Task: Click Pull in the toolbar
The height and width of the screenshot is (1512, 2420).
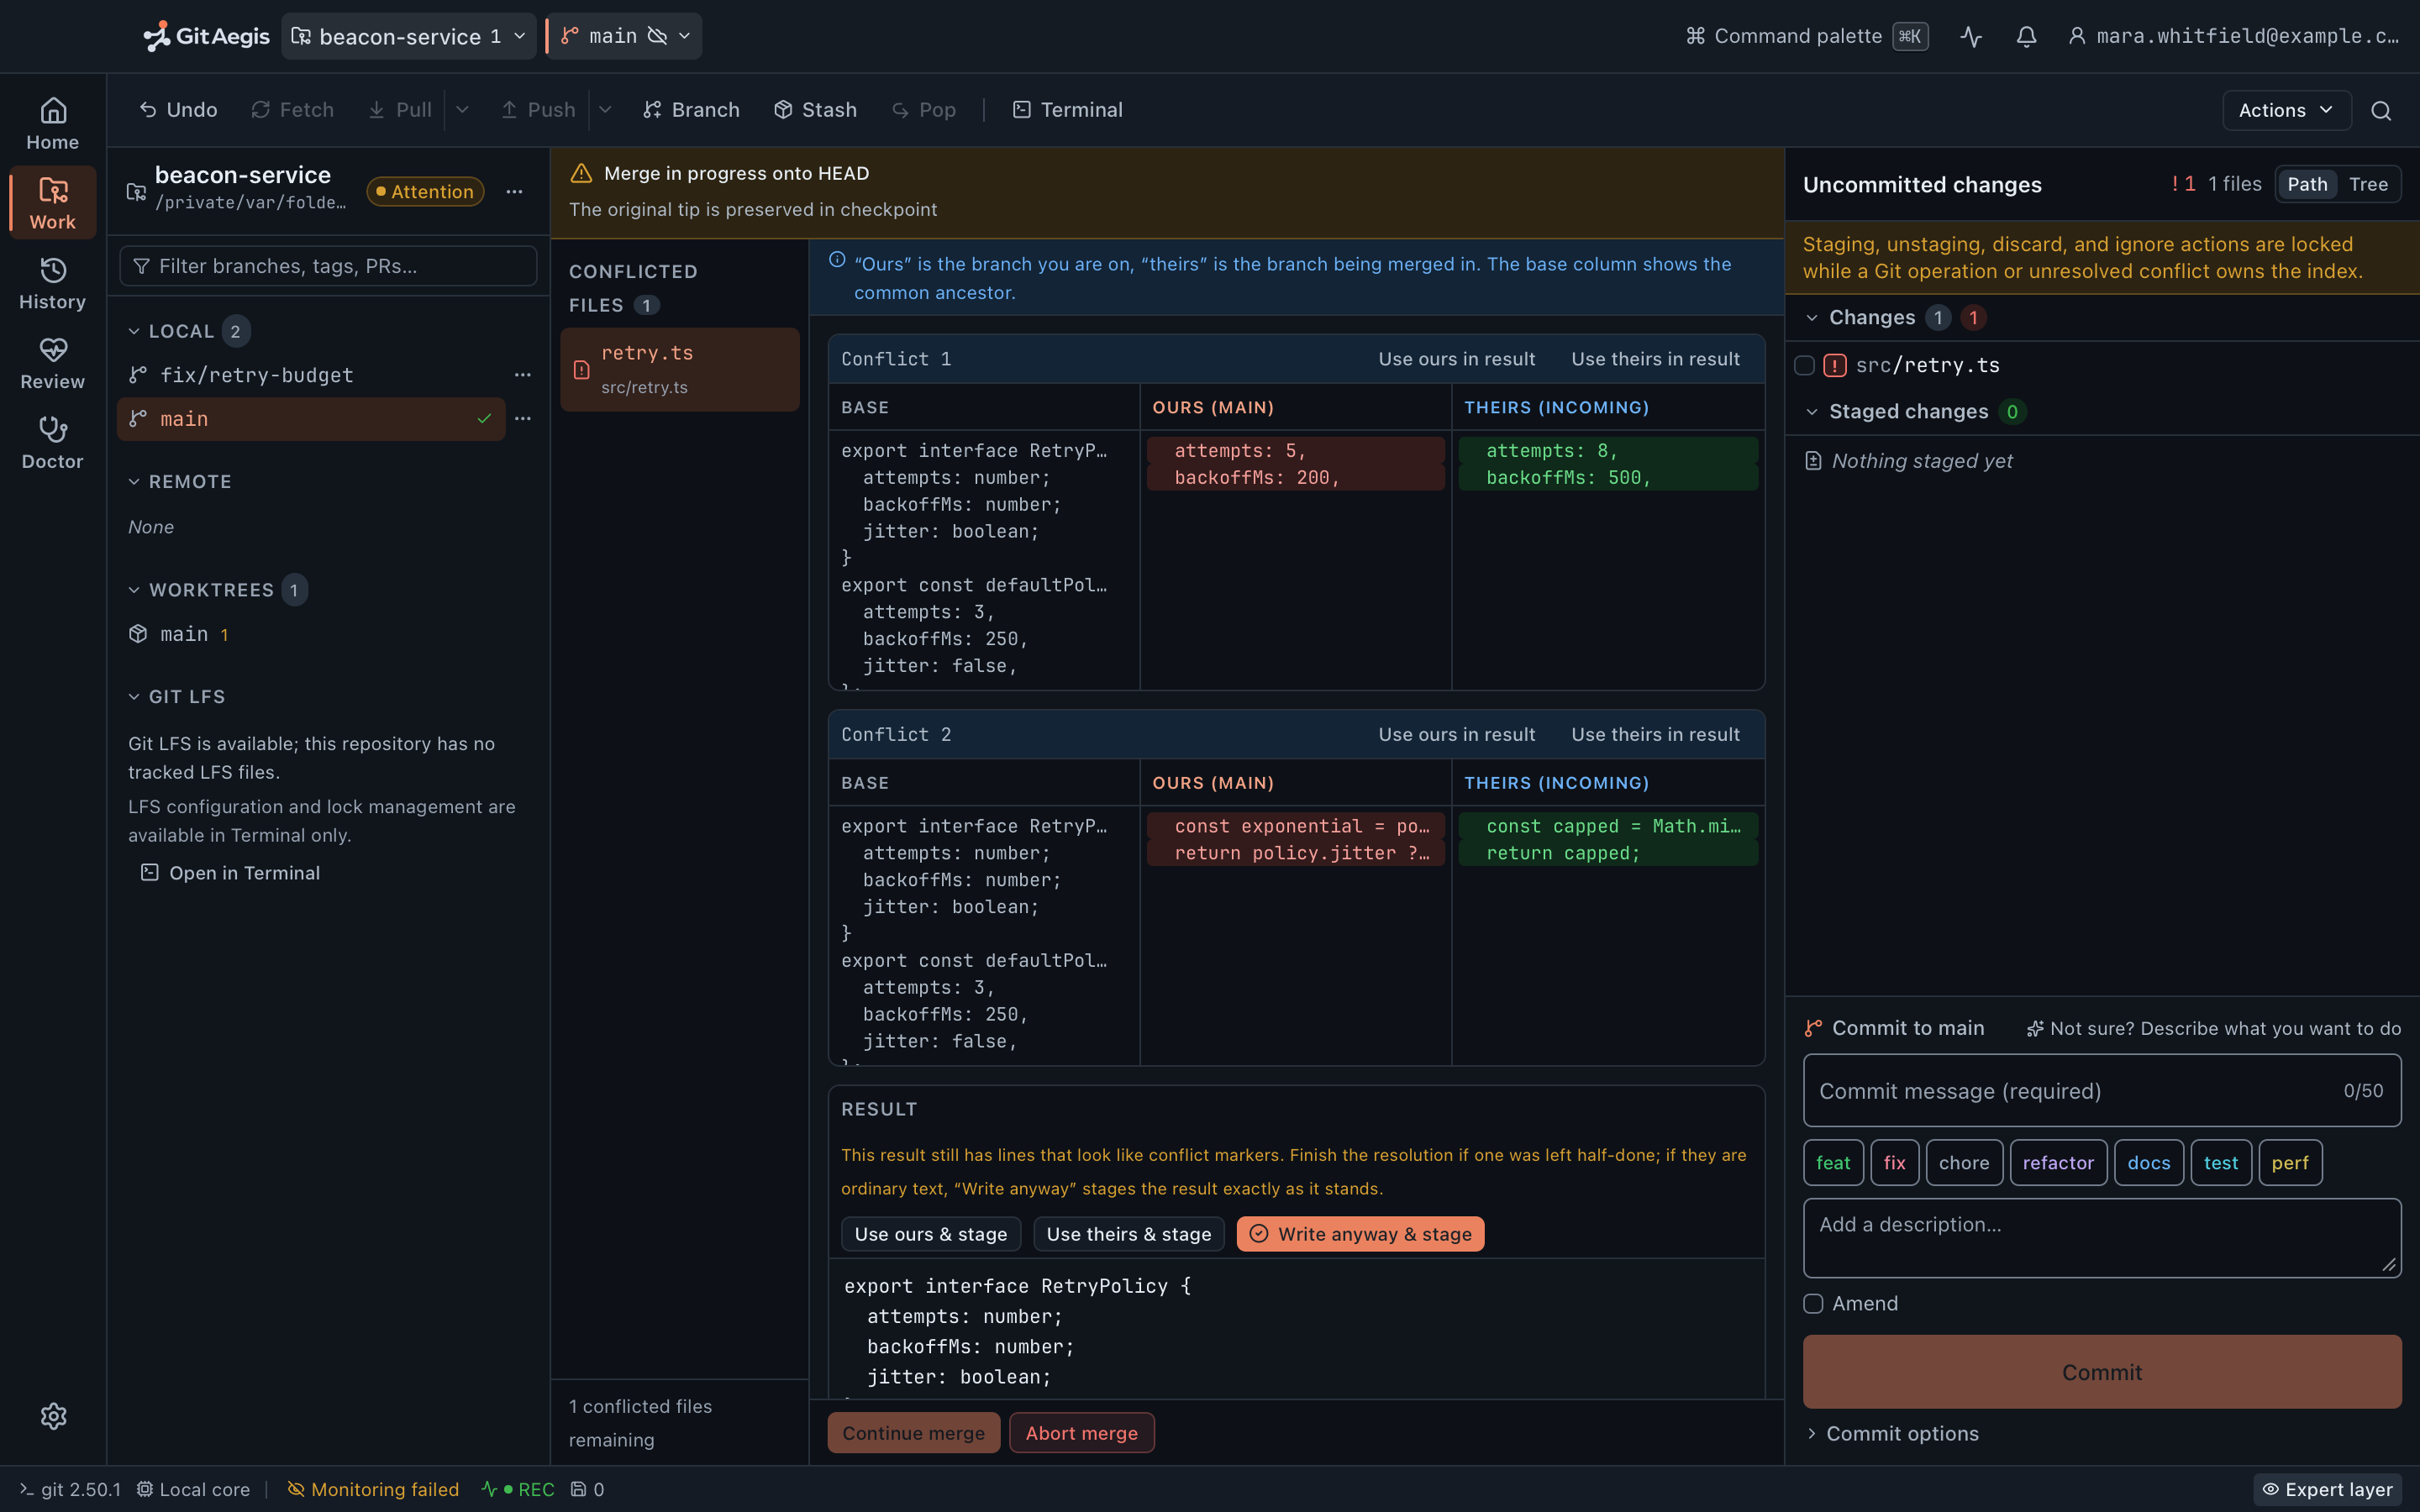Action: point(400,110)
